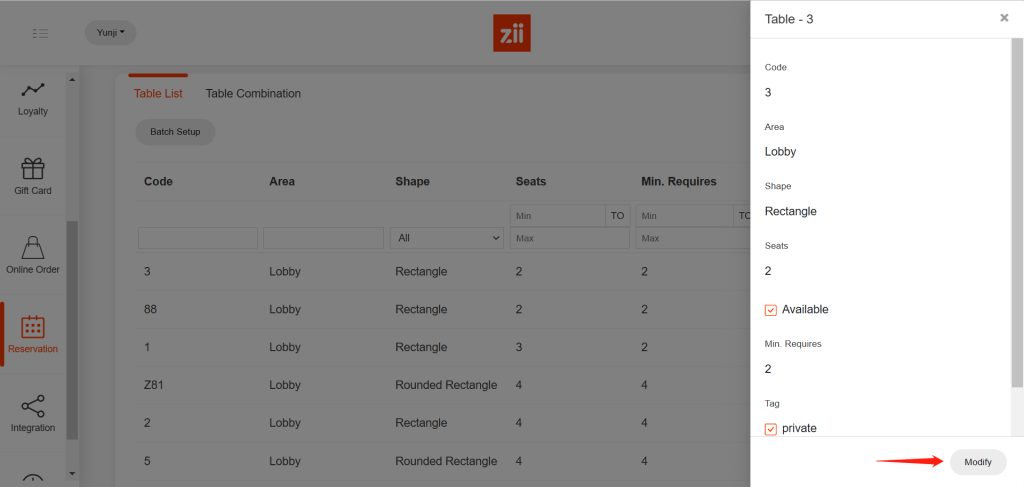Screen dimensions: 1024x487
Task: Focus the Code filter input field
Action: click(x=198, y=238)
